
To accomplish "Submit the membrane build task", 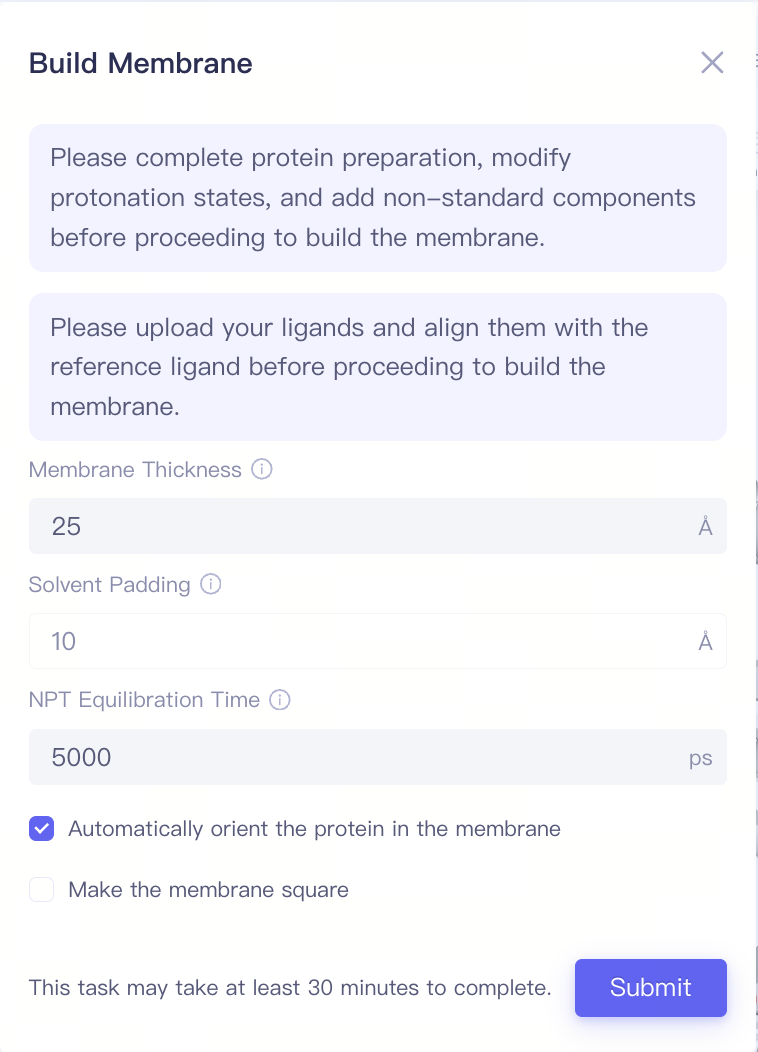I will click(x=650, y=988).
